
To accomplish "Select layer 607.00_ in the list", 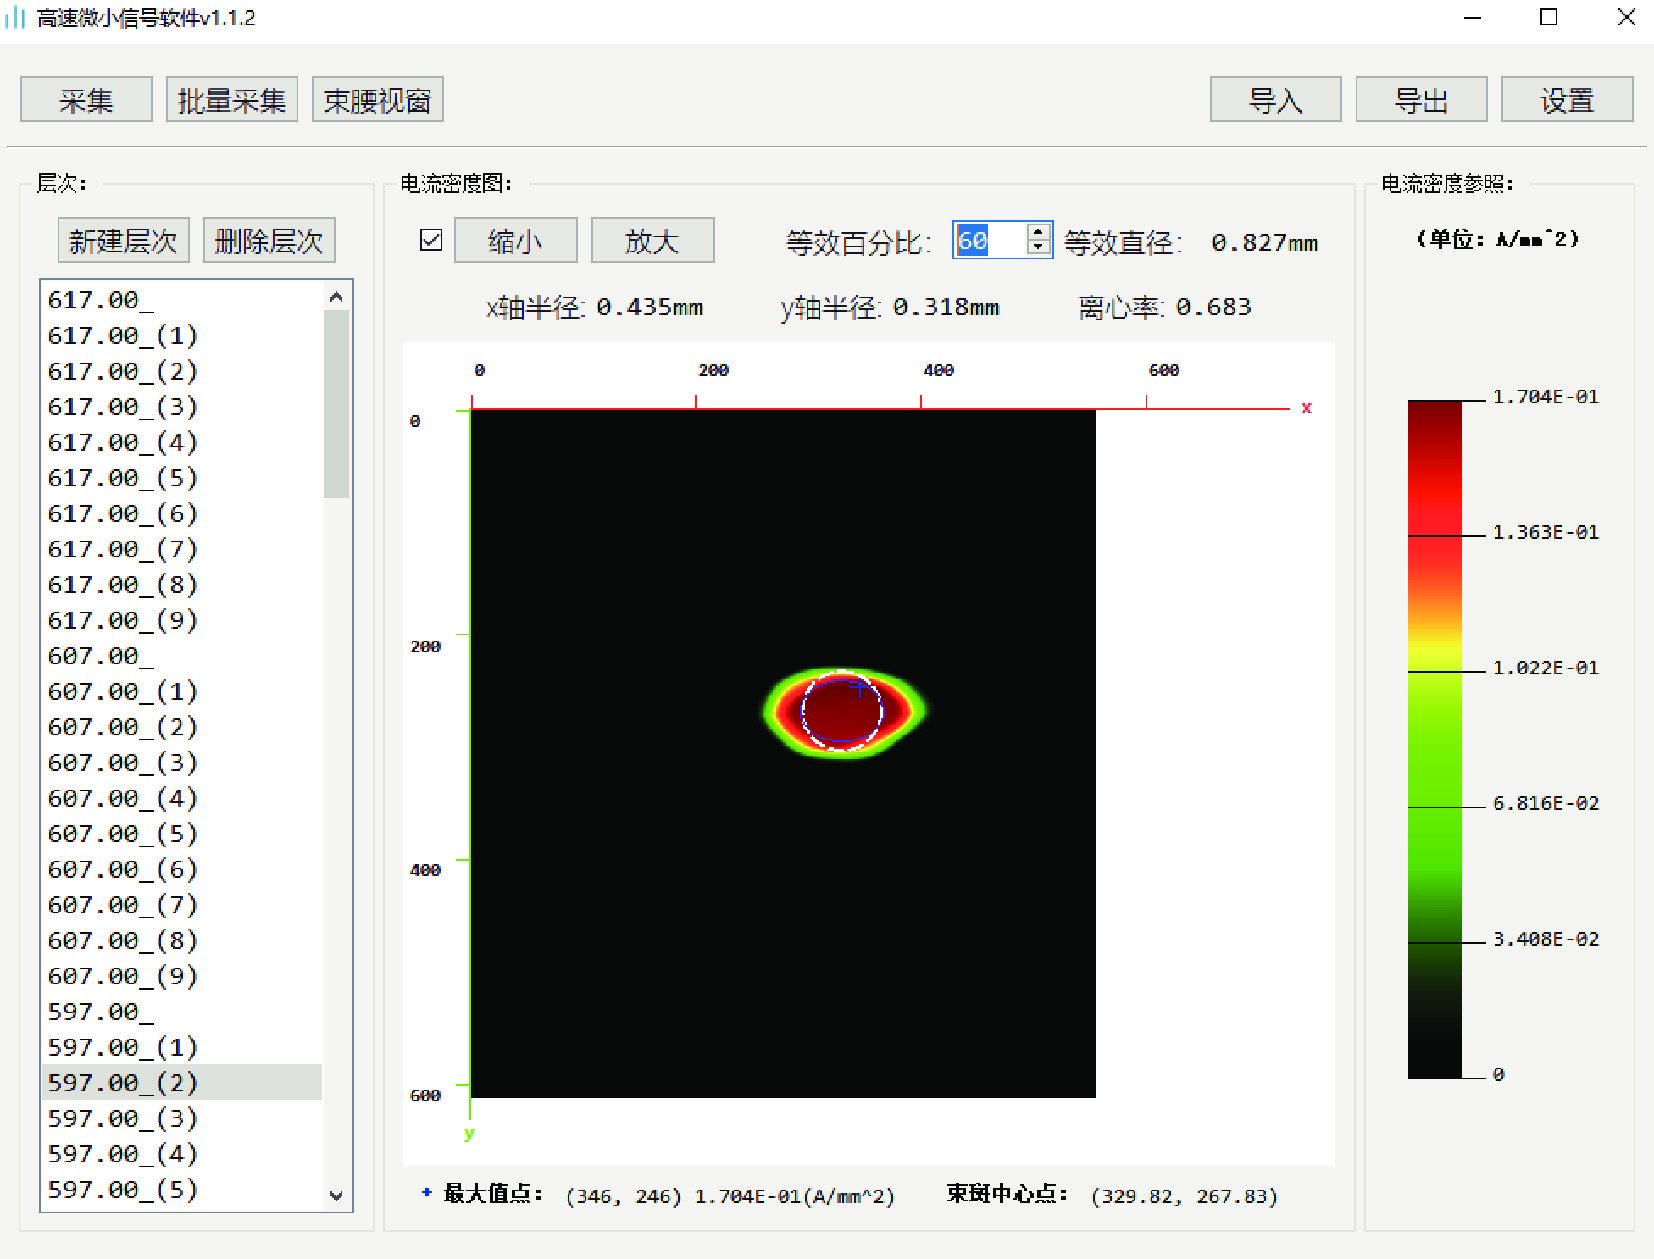I will pyautogui.click(x=182, y=656).
